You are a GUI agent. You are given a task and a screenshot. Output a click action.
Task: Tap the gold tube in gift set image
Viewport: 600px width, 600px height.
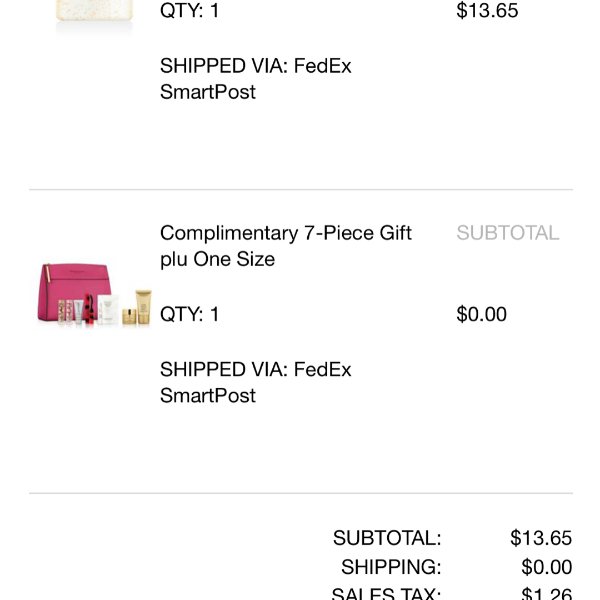pos(143,307)
